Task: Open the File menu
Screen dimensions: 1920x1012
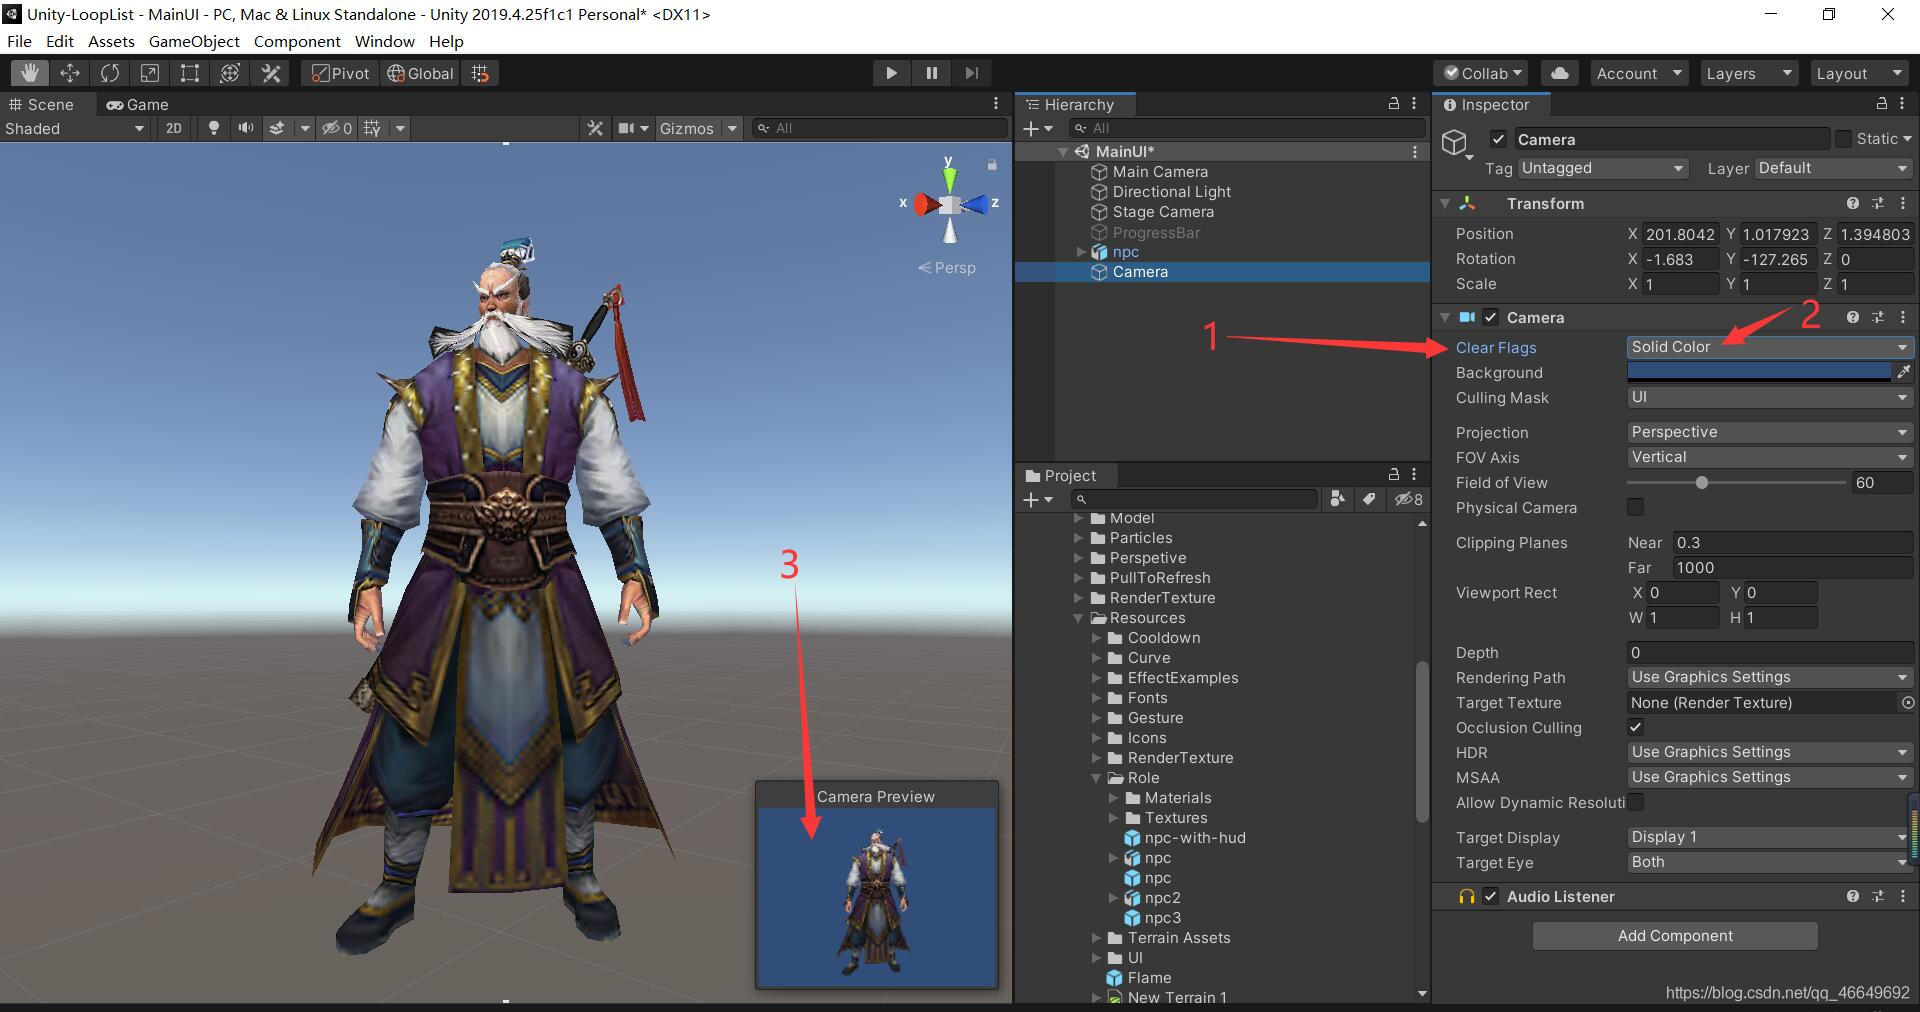Action: [19, 41]
